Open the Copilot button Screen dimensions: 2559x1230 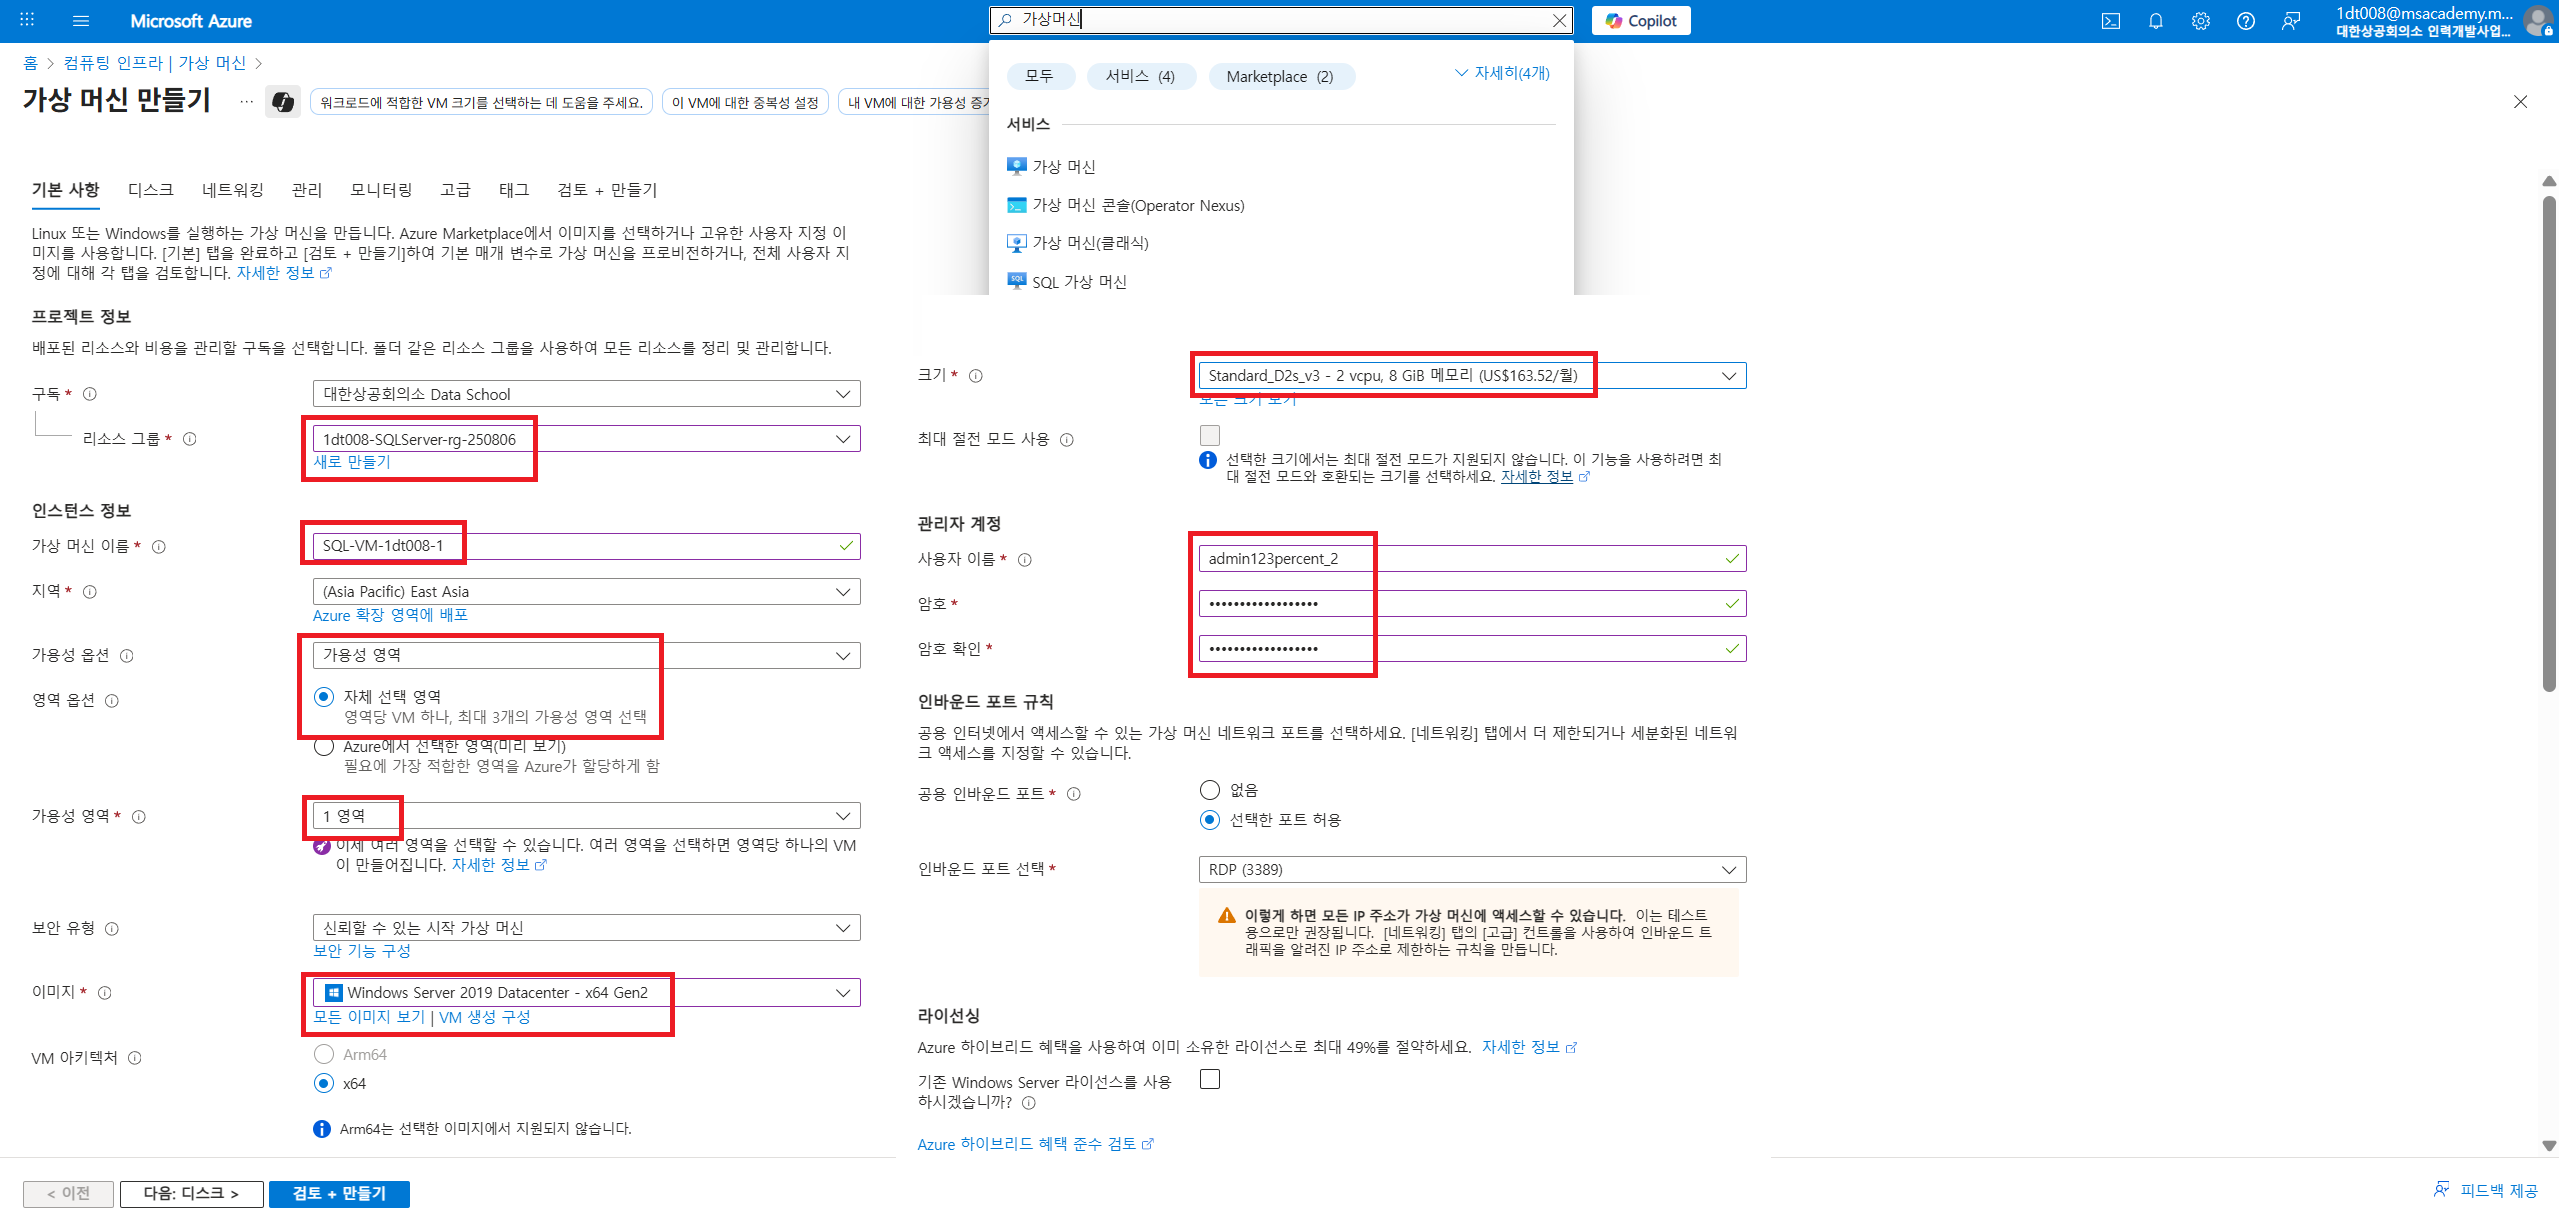[x=1640, y=21]
